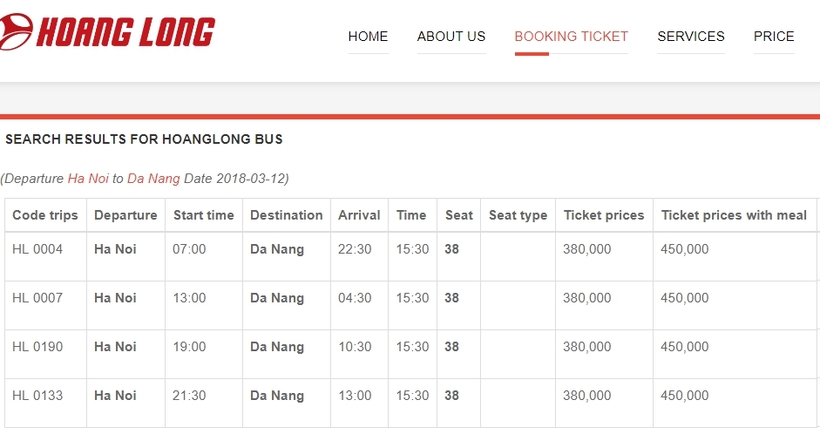Click the Code trips column header
Viewport: 820px width, 434px height.
click(x=45, y=215)
